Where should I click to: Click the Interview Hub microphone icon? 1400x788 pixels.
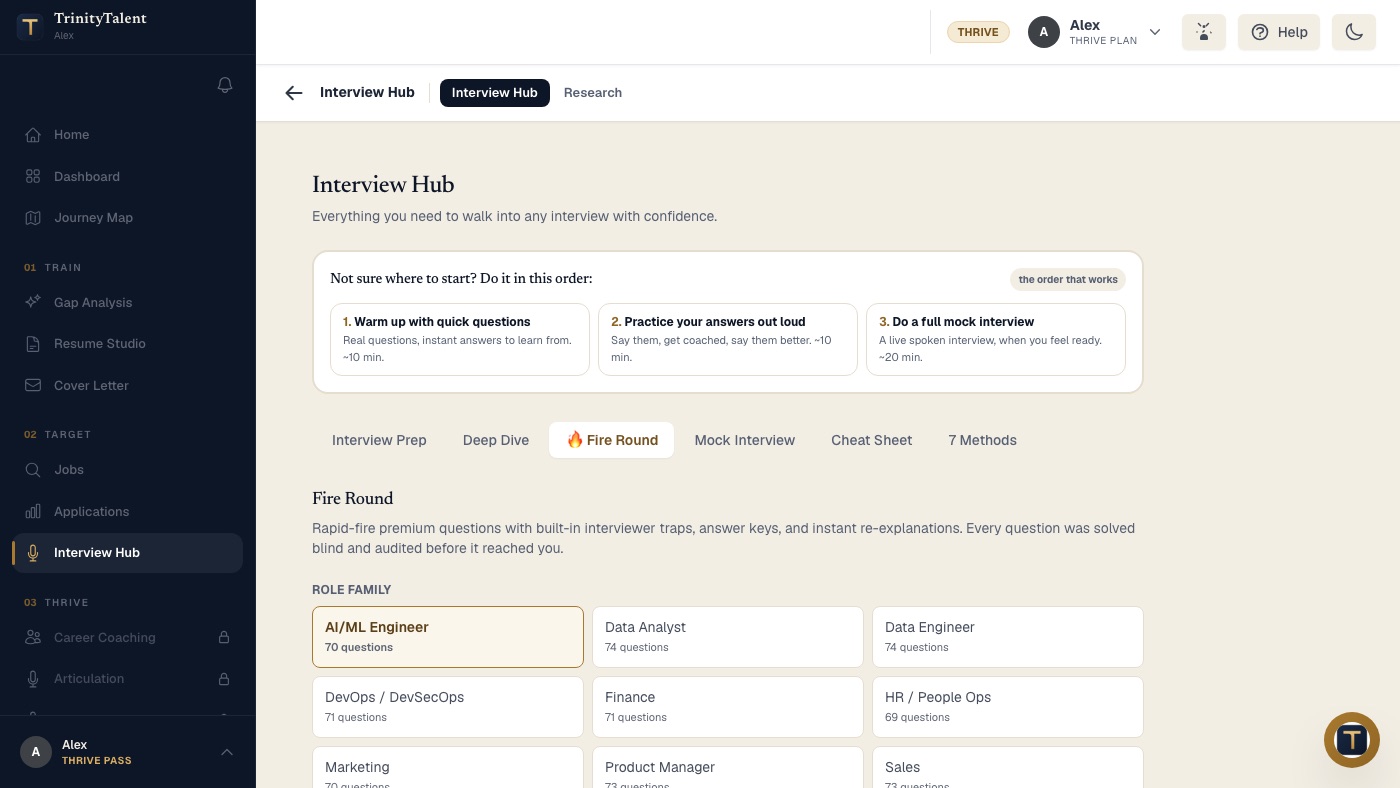point(33,553)
